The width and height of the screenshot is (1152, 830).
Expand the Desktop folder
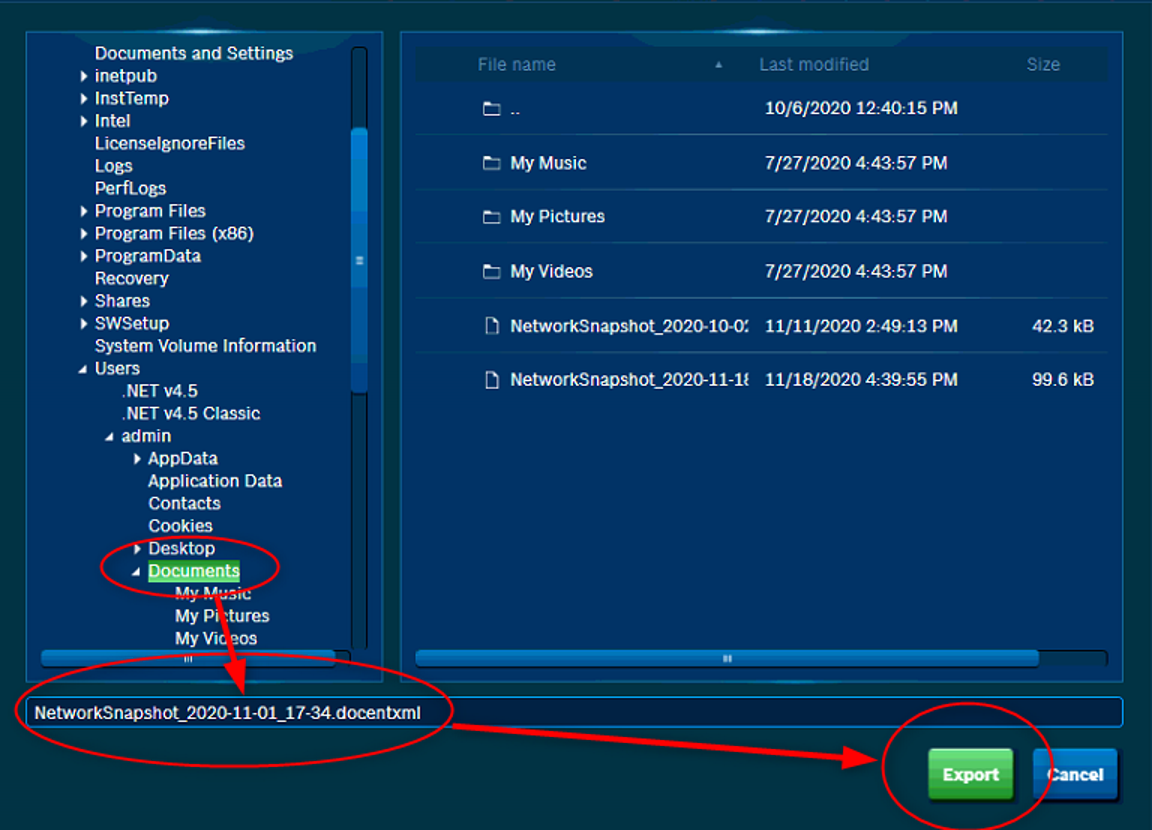point(137,549)
